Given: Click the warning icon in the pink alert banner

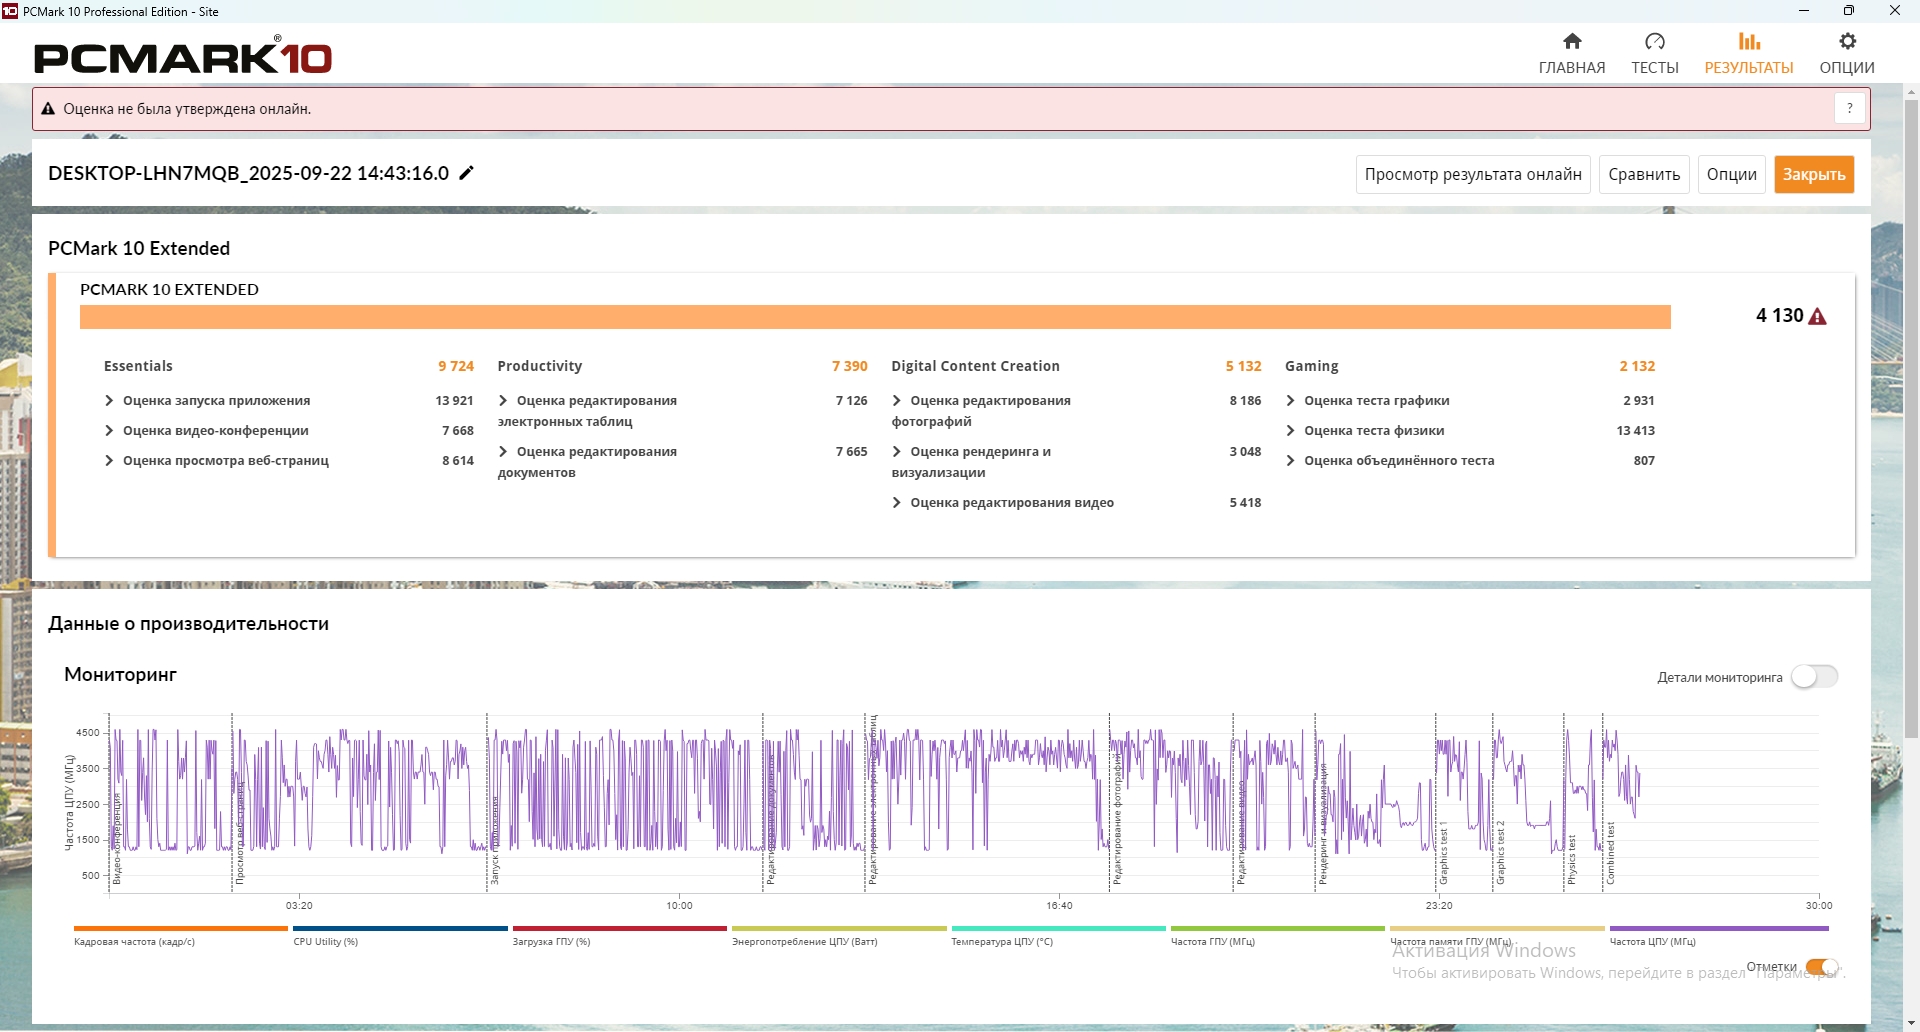Looking at the screenshot, I should point(48,109).
